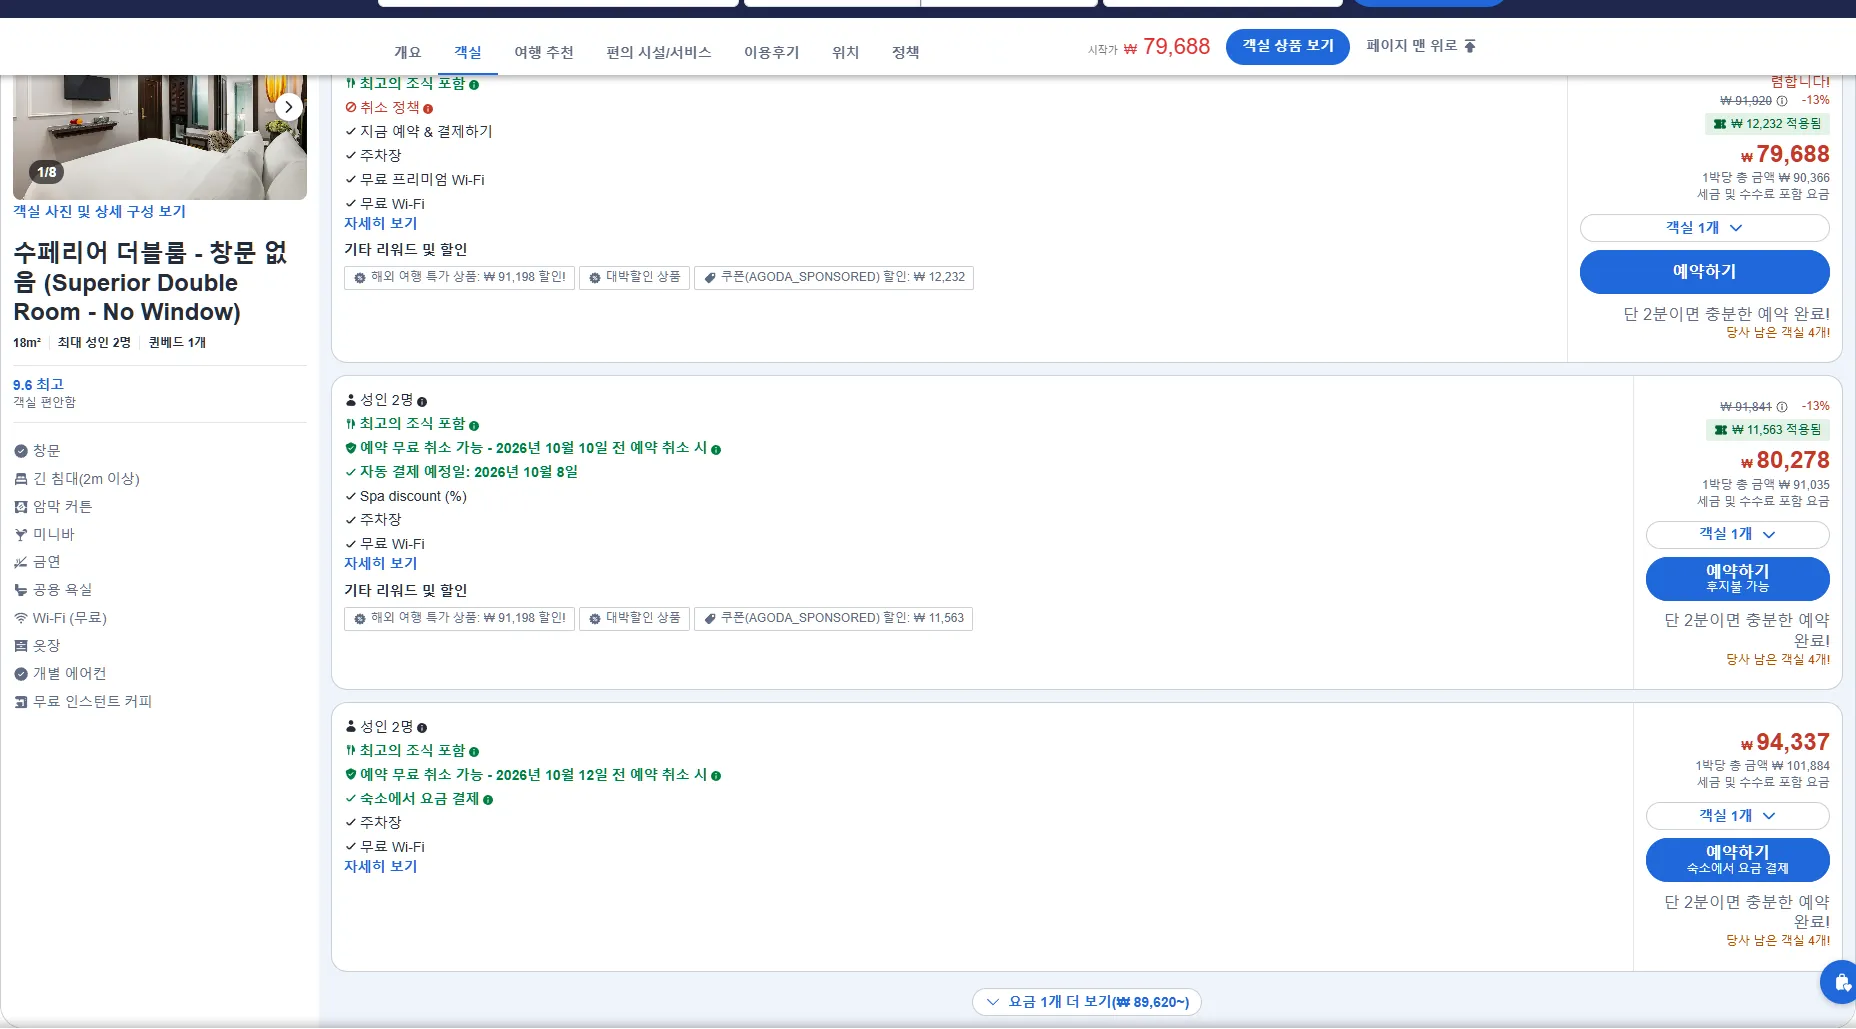
Task: Switch to 여행 추천 tab
Action: coord(544,52)
